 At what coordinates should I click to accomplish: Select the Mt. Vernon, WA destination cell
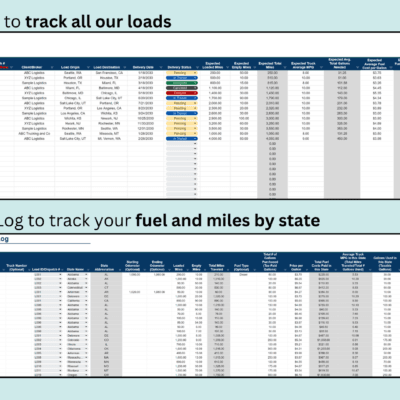click(109, 139)
